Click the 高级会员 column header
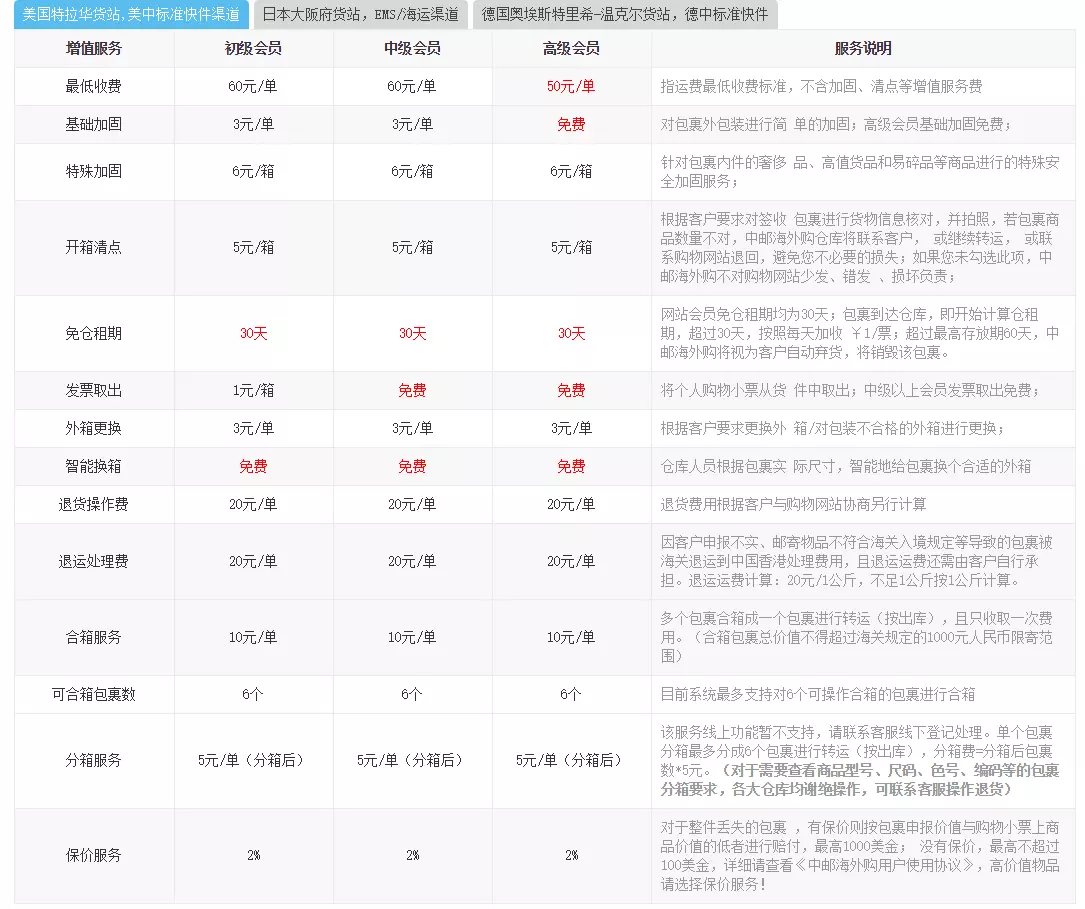The width and height of the screenshot is (1085, 909). click(x=572, y=48)
